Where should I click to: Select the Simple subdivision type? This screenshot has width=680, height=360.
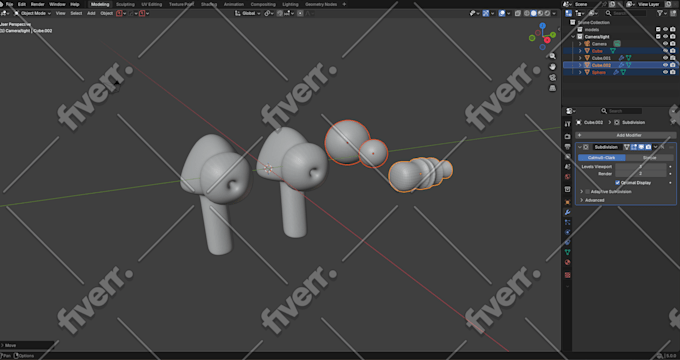click(x=649, y=157)
